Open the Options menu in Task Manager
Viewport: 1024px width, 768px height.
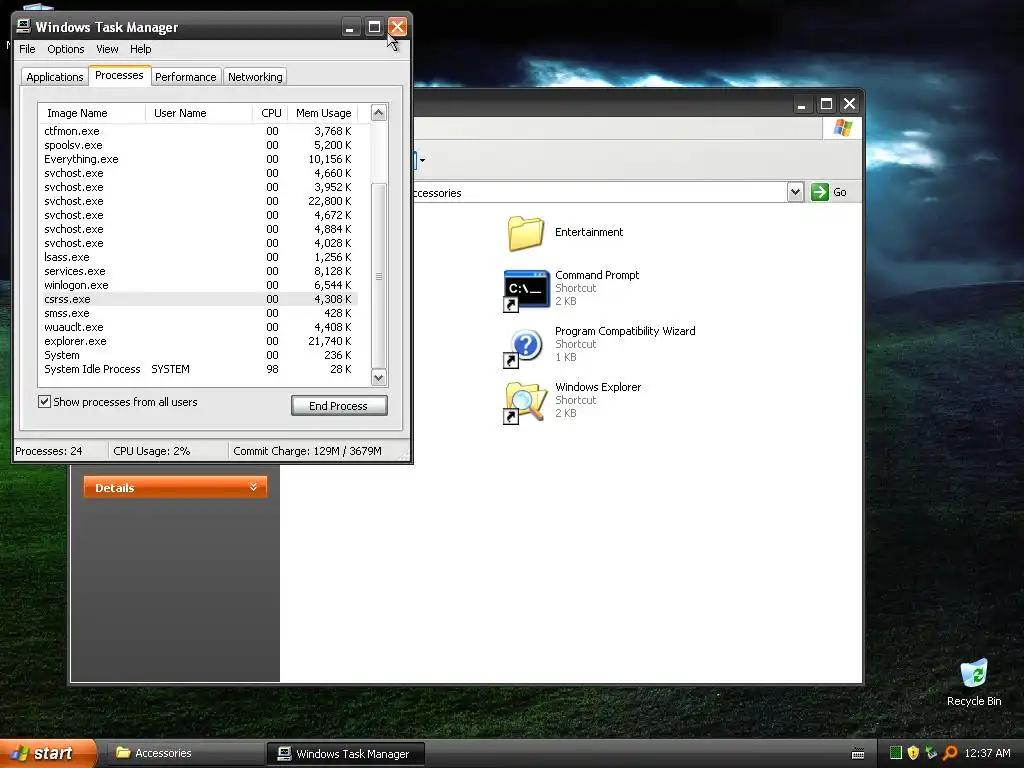click(x=65, y=49)
